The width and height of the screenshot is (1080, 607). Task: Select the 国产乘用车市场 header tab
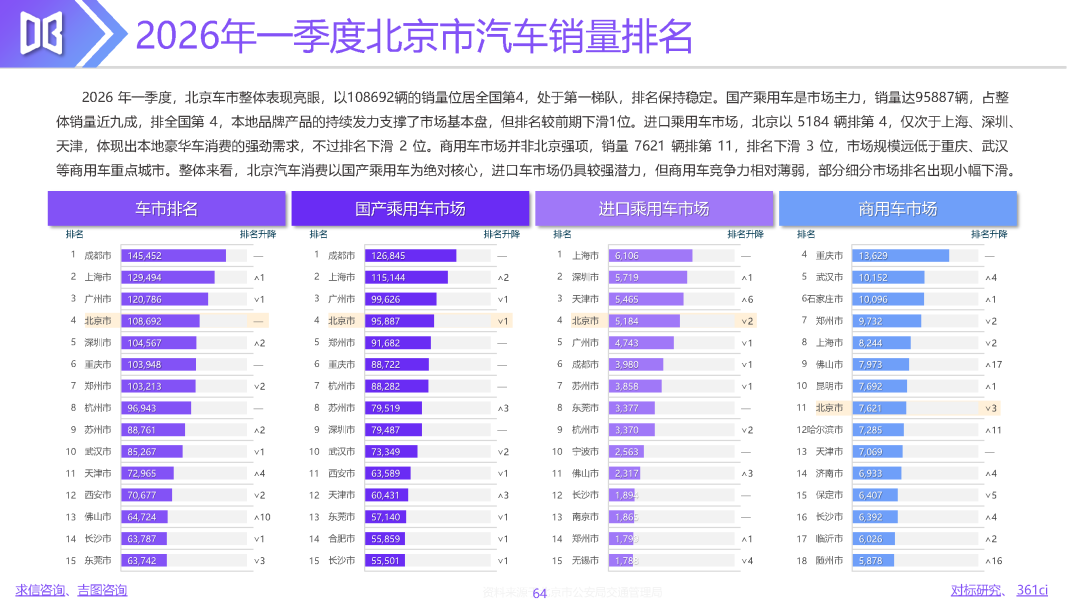(411, 209)
